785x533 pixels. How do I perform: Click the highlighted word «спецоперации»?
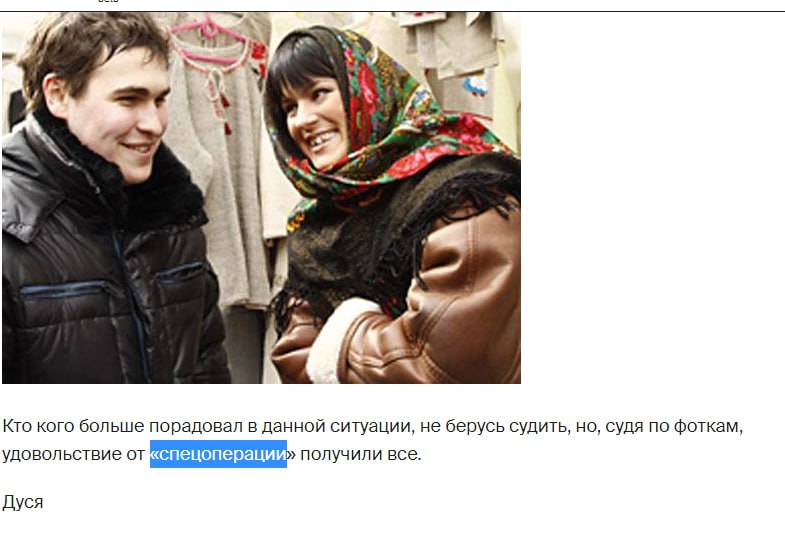click(x=218, y=454)
